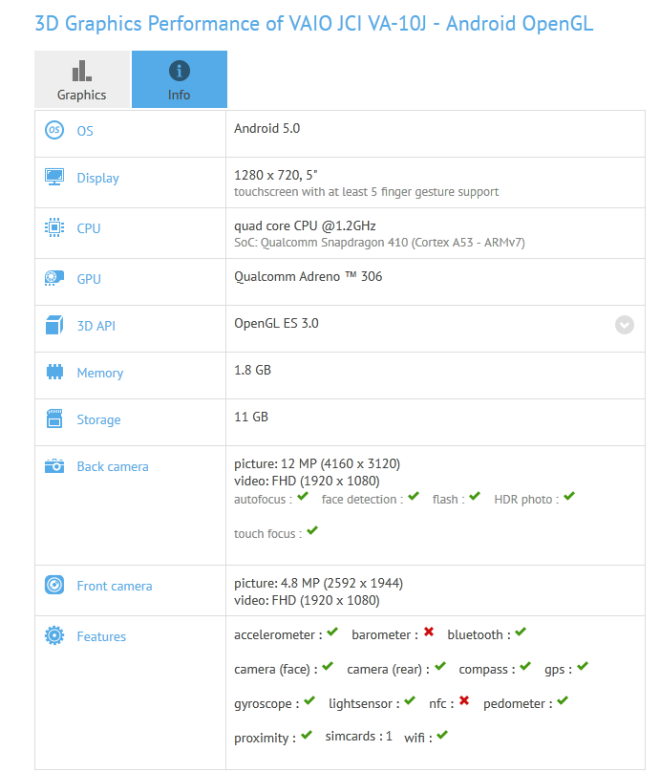Viewport: 660px width, 772px height.
Task: Click the HDR photo check mark
Action: click(x=569, y=496)
